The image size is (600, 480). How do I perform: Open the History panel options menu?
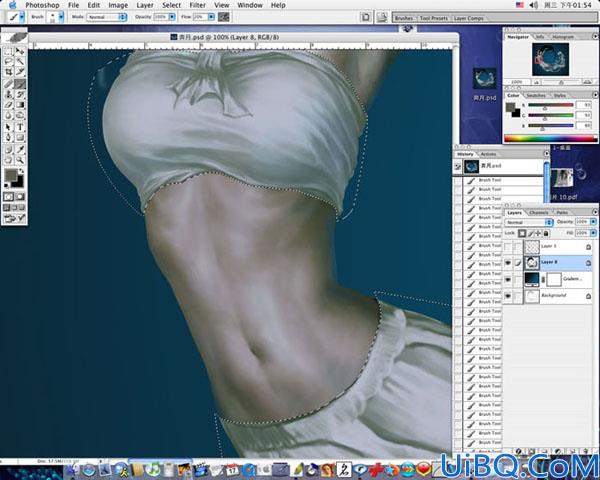546,153
